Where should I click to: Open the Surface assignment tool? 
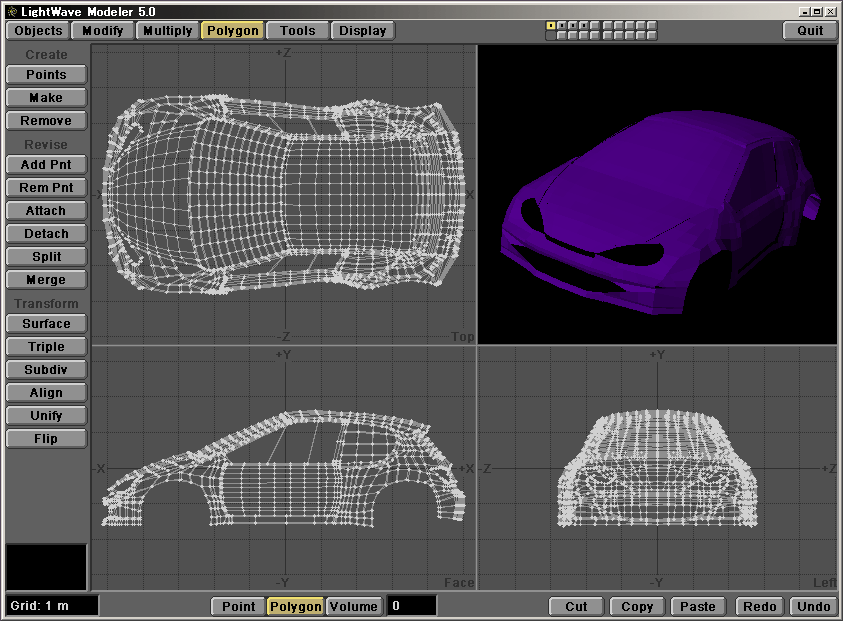[46, 323]
